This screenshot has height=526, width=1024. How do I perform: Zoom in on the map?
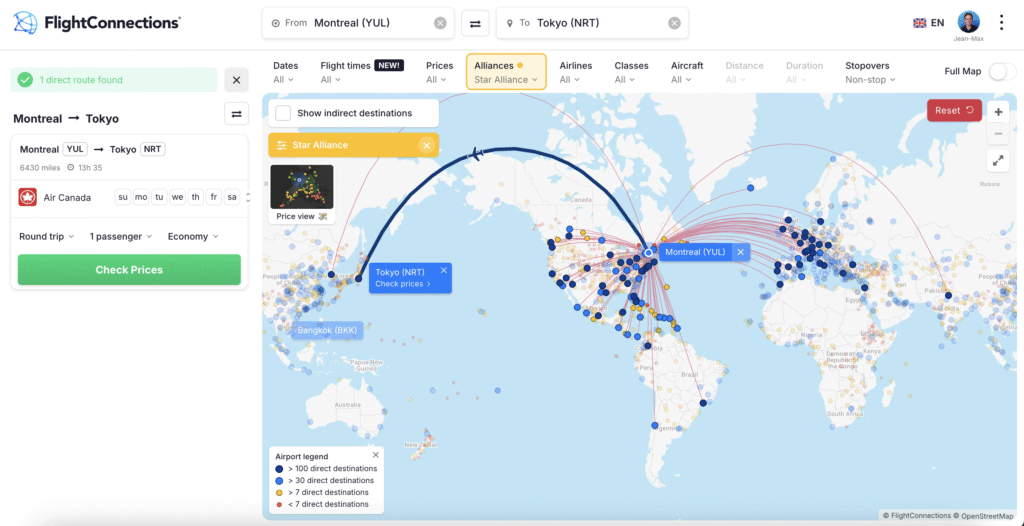[x=998, y=112]
